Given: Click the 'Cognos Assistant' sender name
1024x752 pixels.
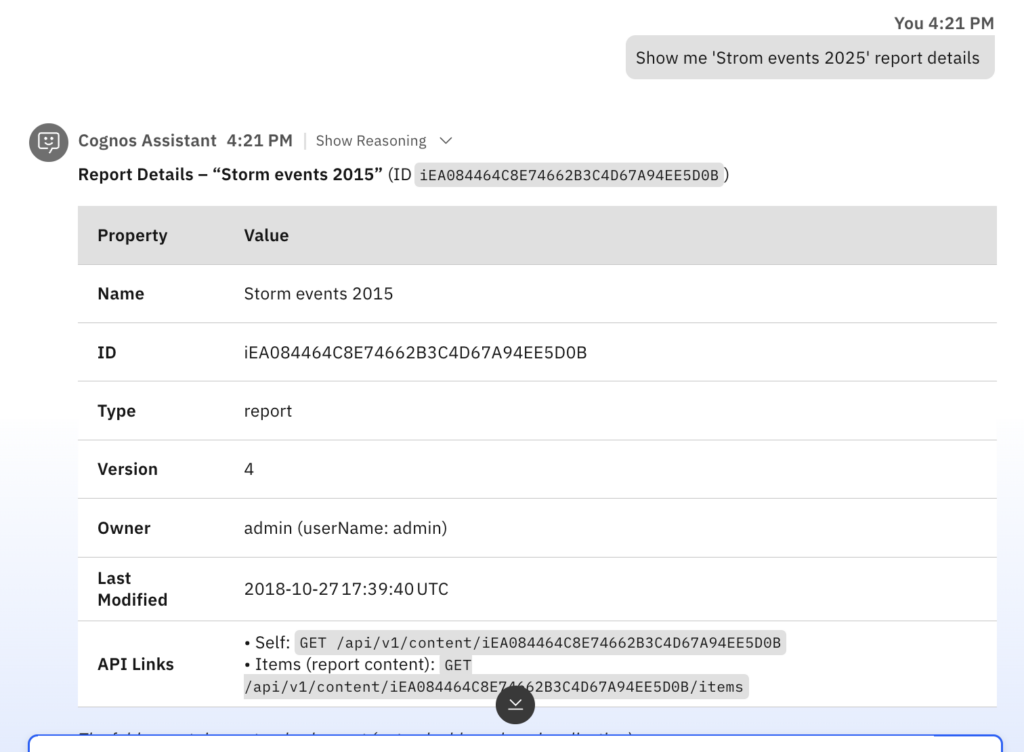Looking at the screenshot, I should tap(147, 141).
